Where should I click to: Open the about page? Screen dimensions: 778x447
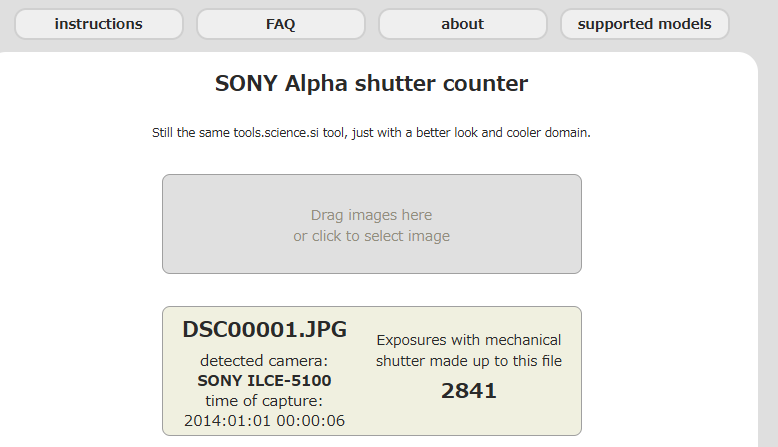click(x=463, y=24)
